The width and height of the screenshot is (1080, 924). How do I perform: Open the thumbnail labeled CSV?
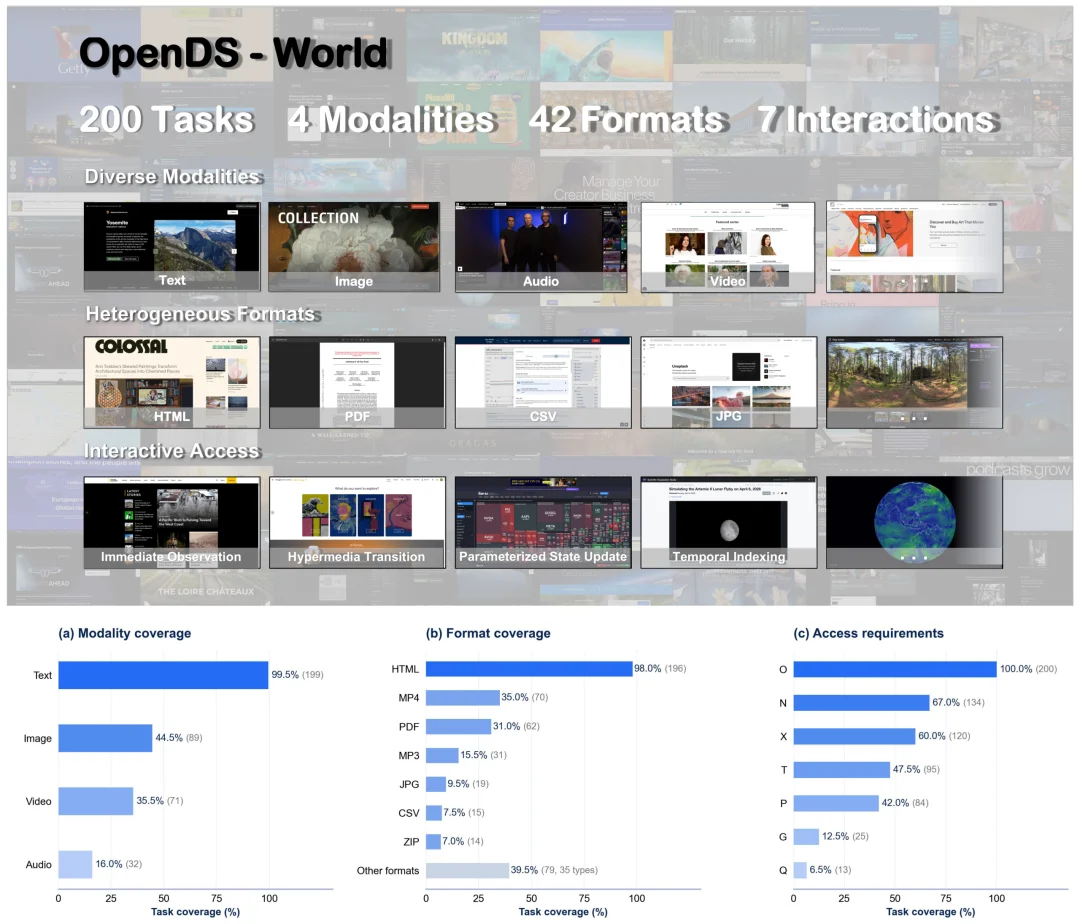pos(543,382)
